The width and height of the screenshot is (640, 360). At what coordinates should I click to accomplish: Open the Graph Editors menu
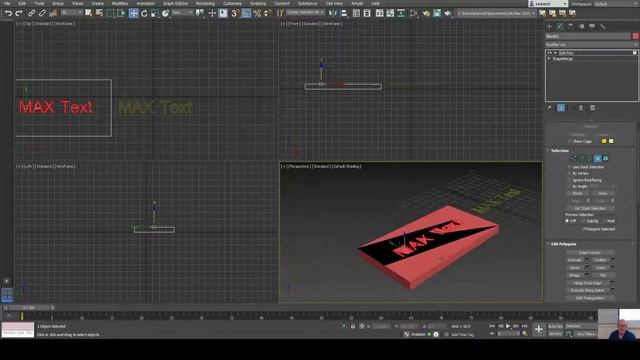(175, 3)
